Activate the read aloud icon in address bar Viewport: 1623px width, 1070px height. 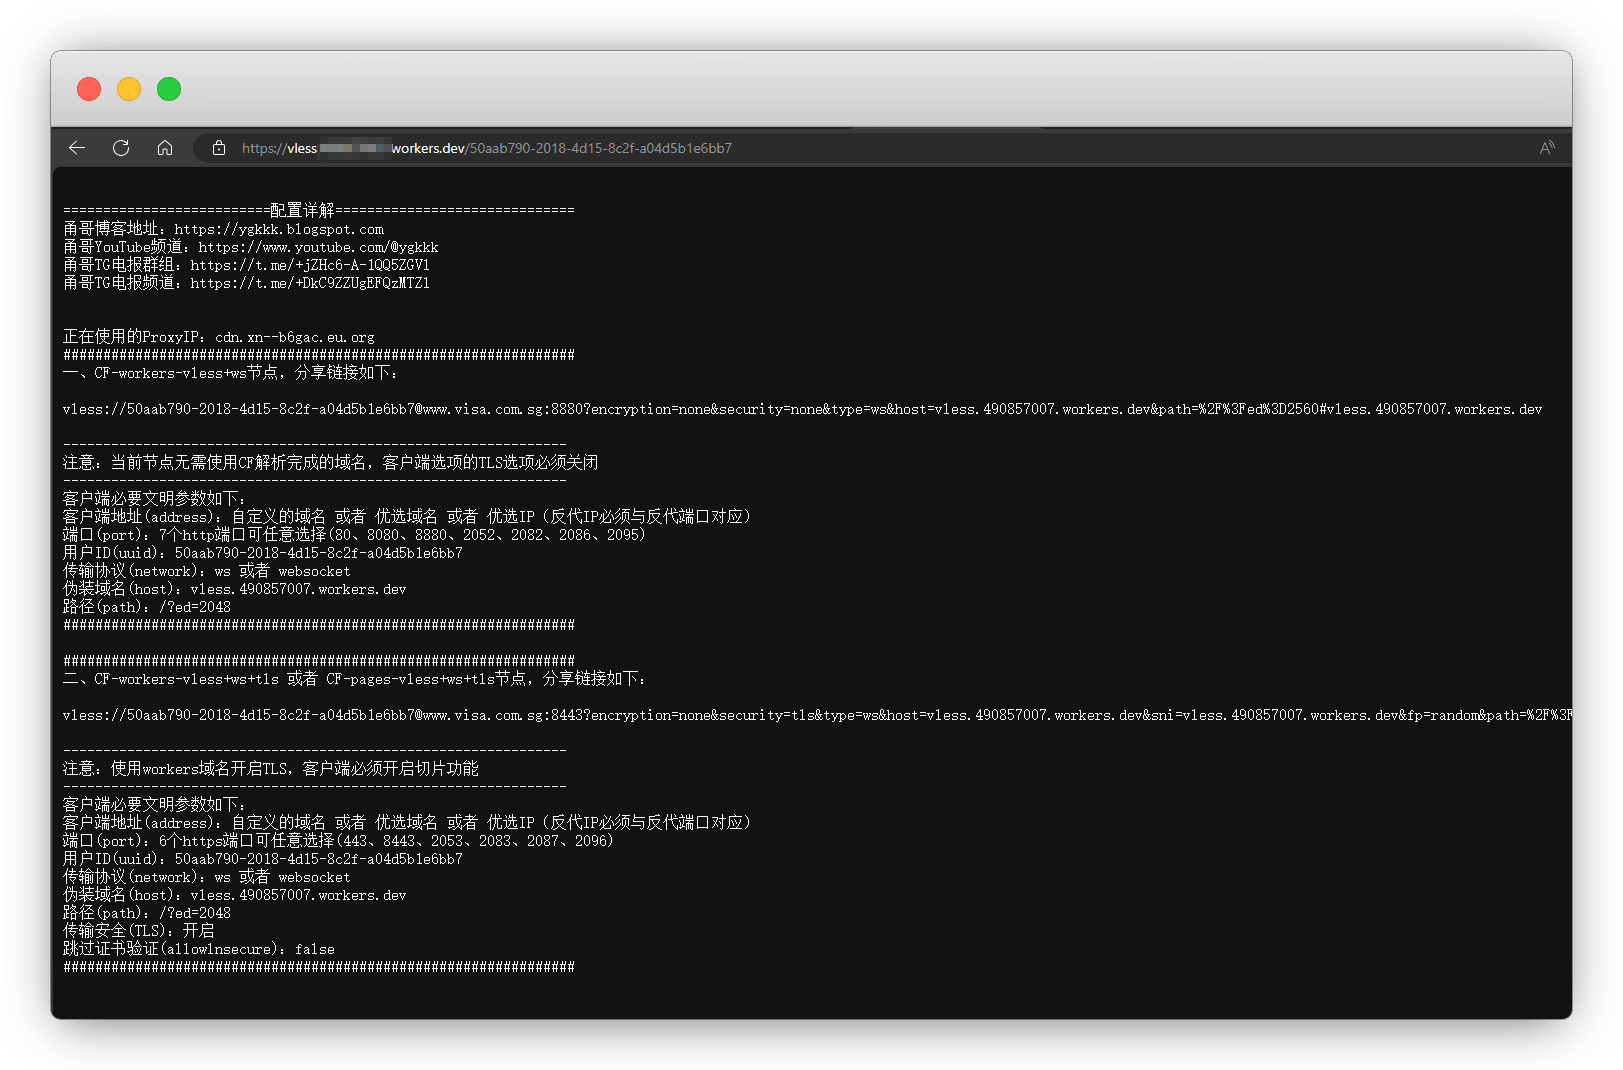1547,148
